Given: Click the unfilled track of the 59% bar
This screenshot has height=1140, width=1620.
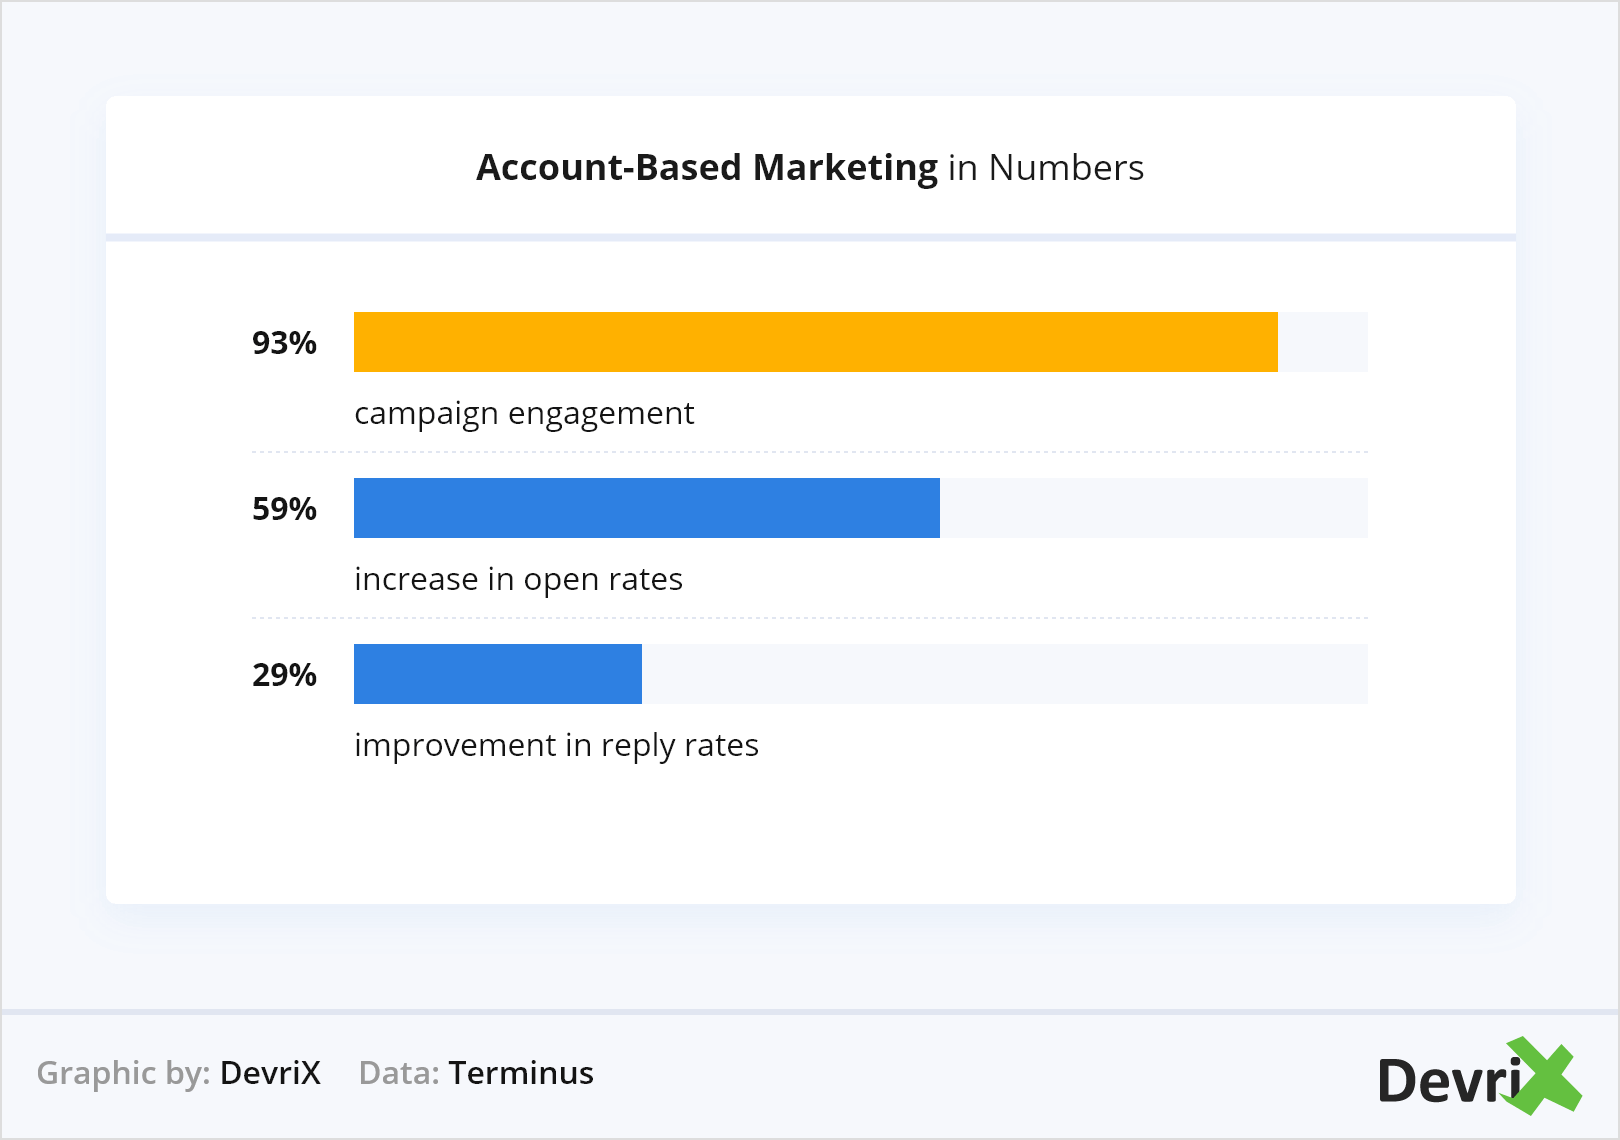Looking at the screenshot, I should tap(1153, 508).
